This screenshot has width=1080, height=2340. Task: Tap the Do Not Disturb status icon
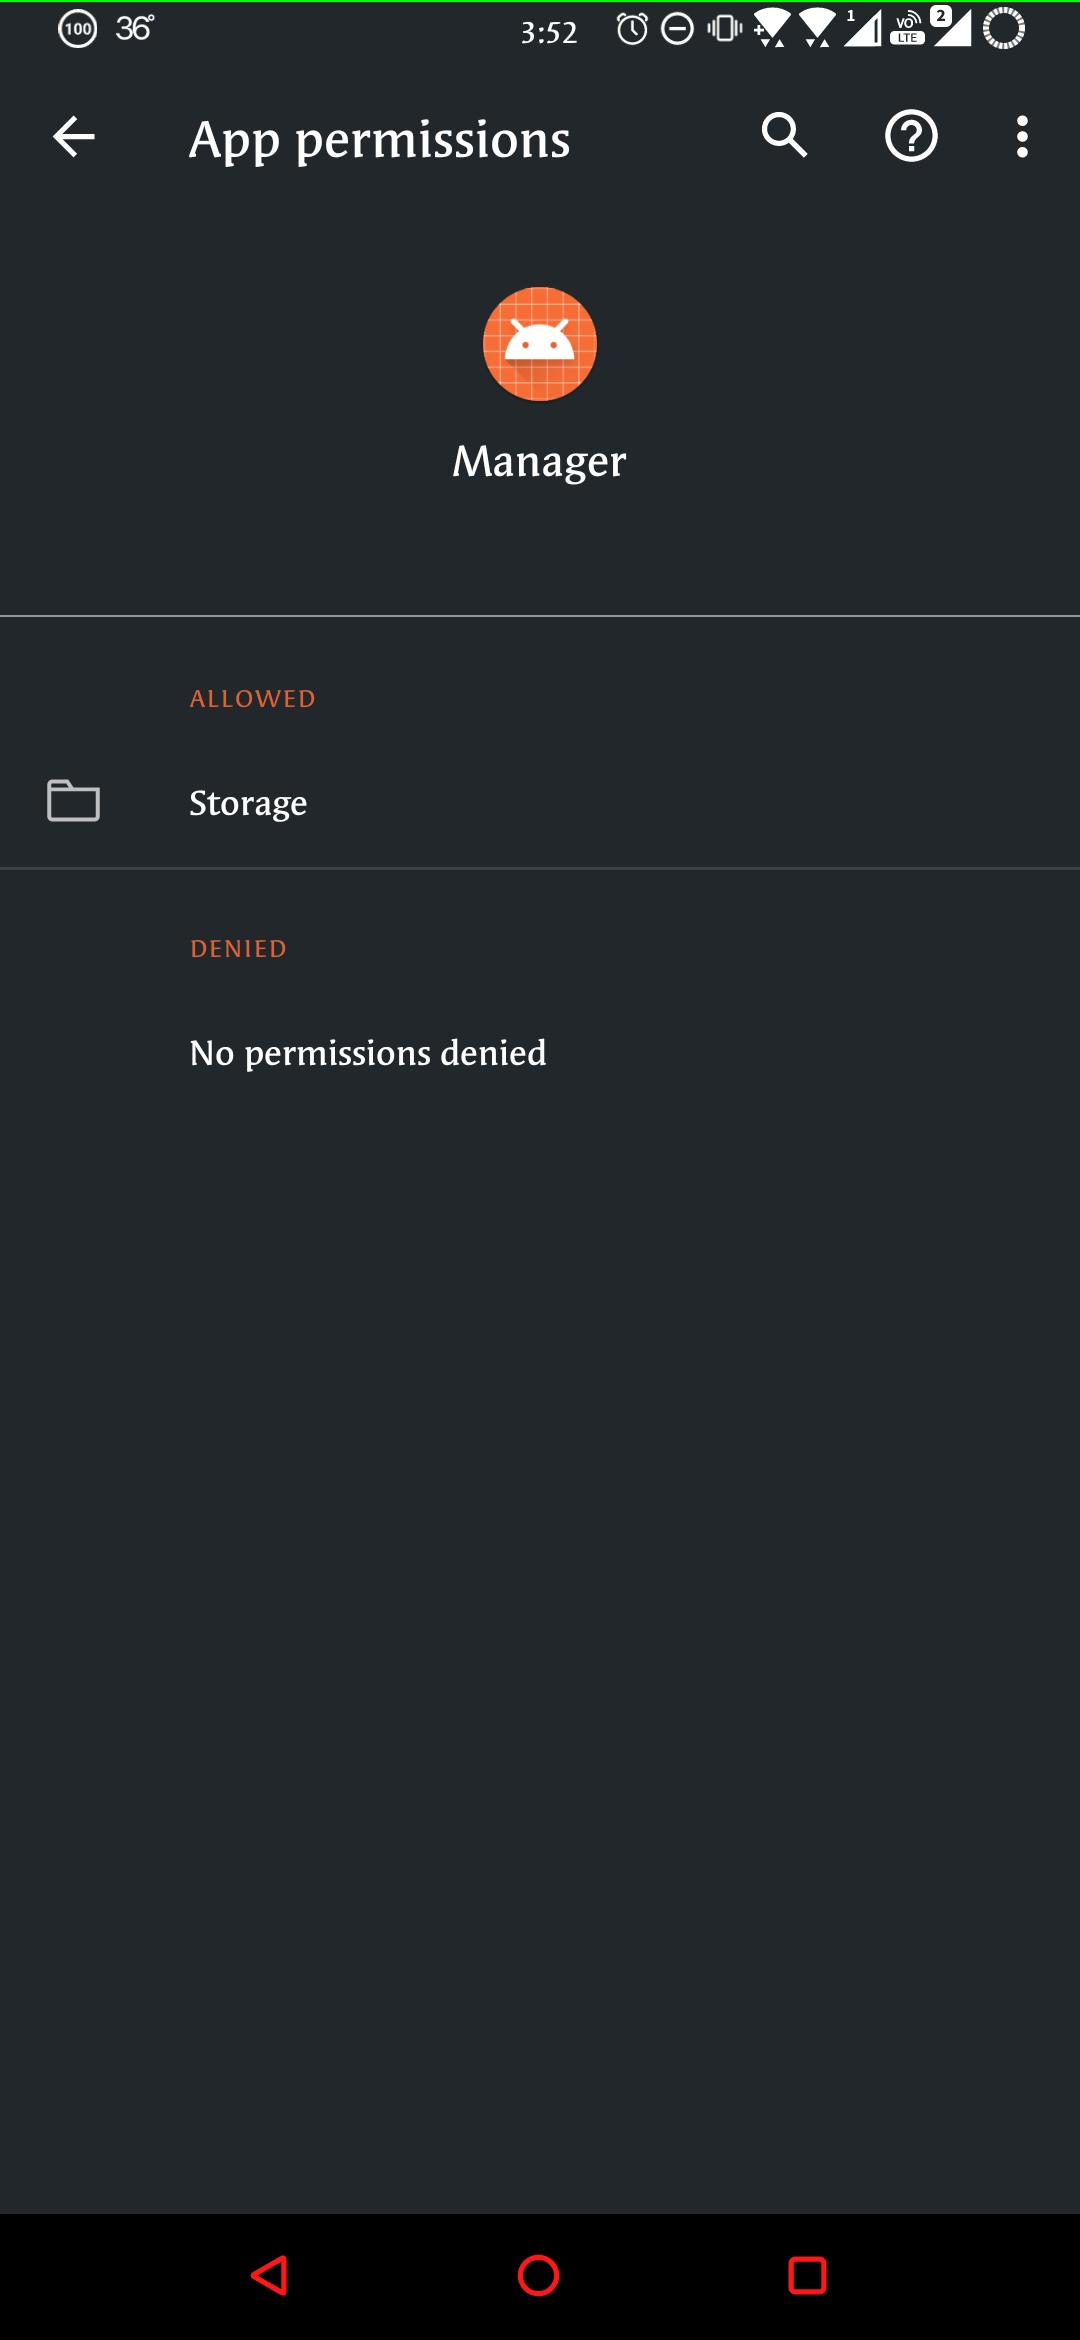click(677, 30)
